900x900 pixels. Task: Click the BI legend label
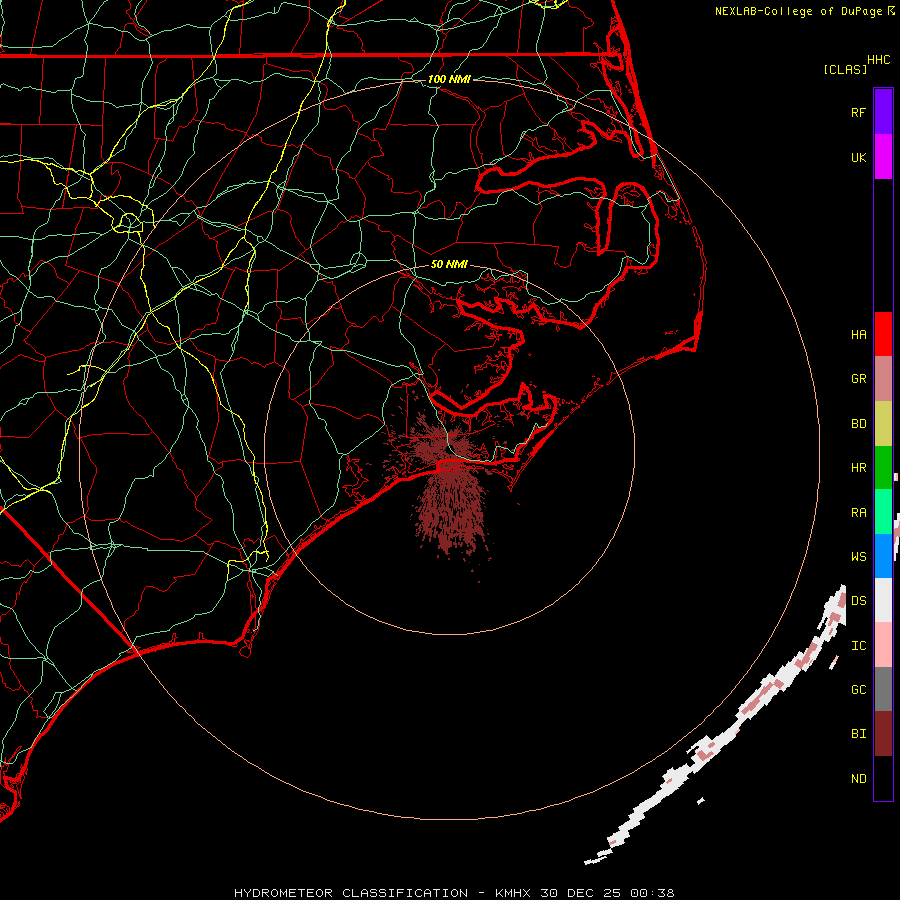[858, 734]
